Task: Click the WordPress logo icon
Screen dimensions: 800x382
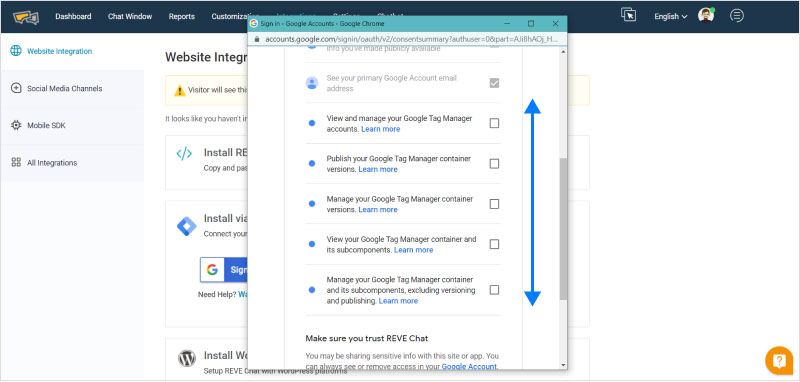Action: pos(187,359)
